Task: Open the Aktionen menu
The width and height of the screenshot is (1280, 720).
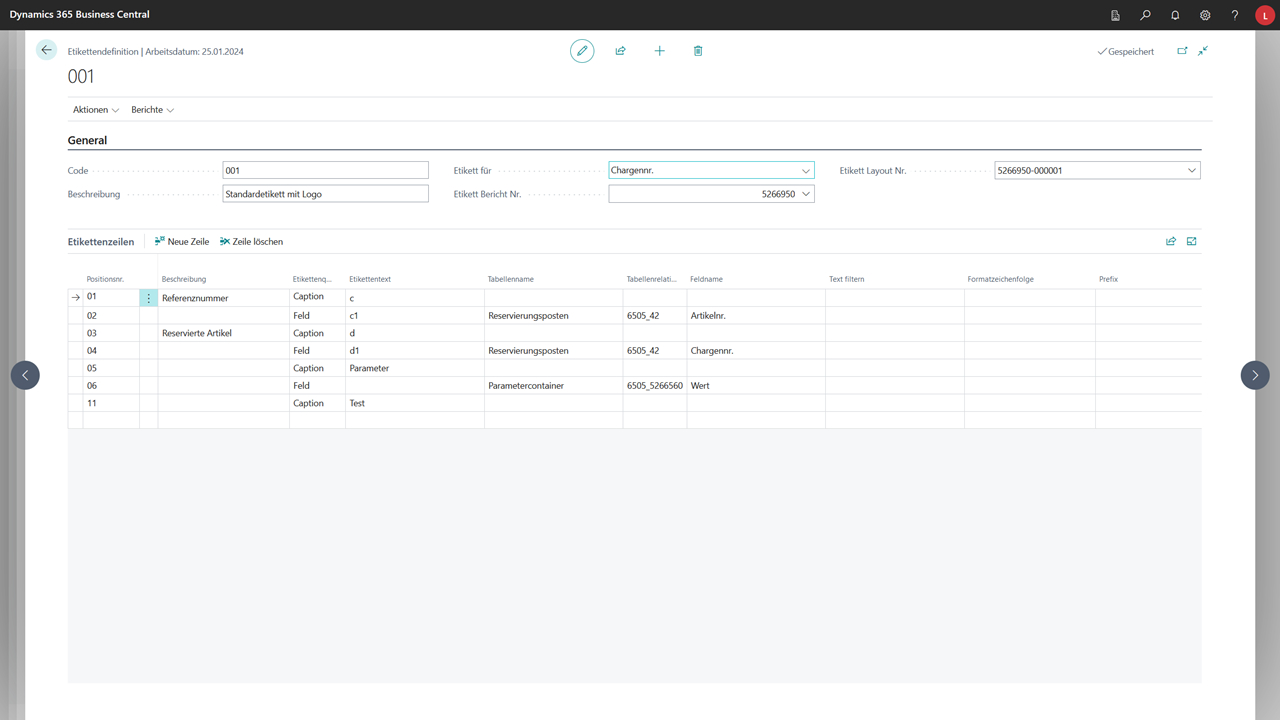Action: tap(96, 110)
